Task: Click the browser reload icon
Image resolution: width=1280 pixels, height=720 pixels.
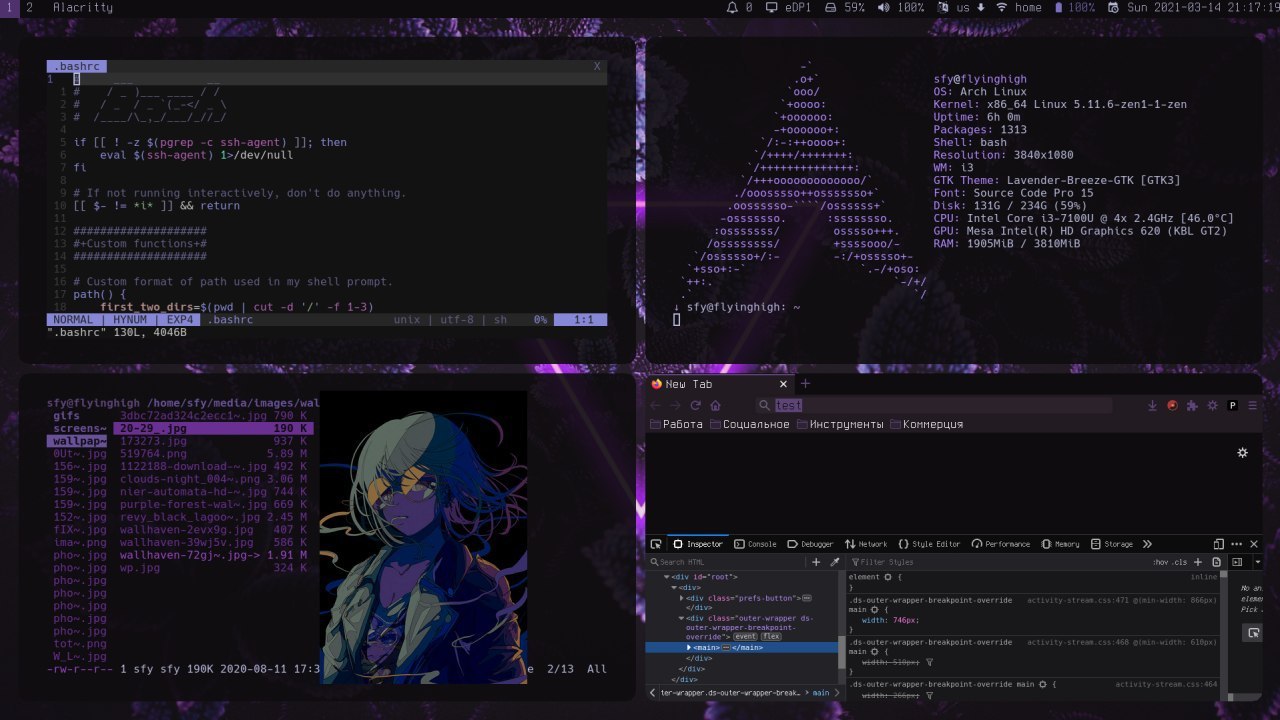Action: 696,405
